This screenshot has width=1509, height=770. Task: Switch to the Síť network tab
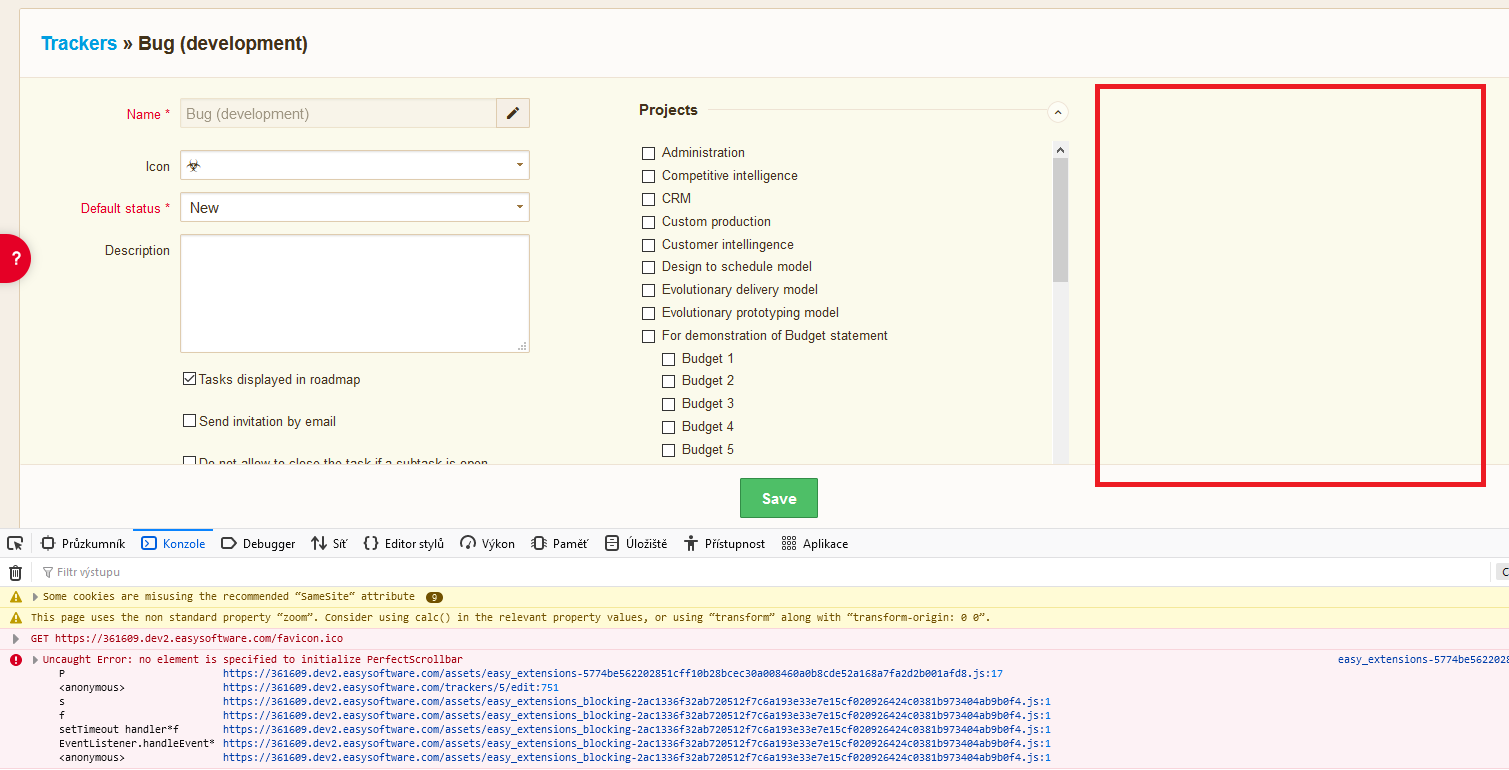click(329, 544)
